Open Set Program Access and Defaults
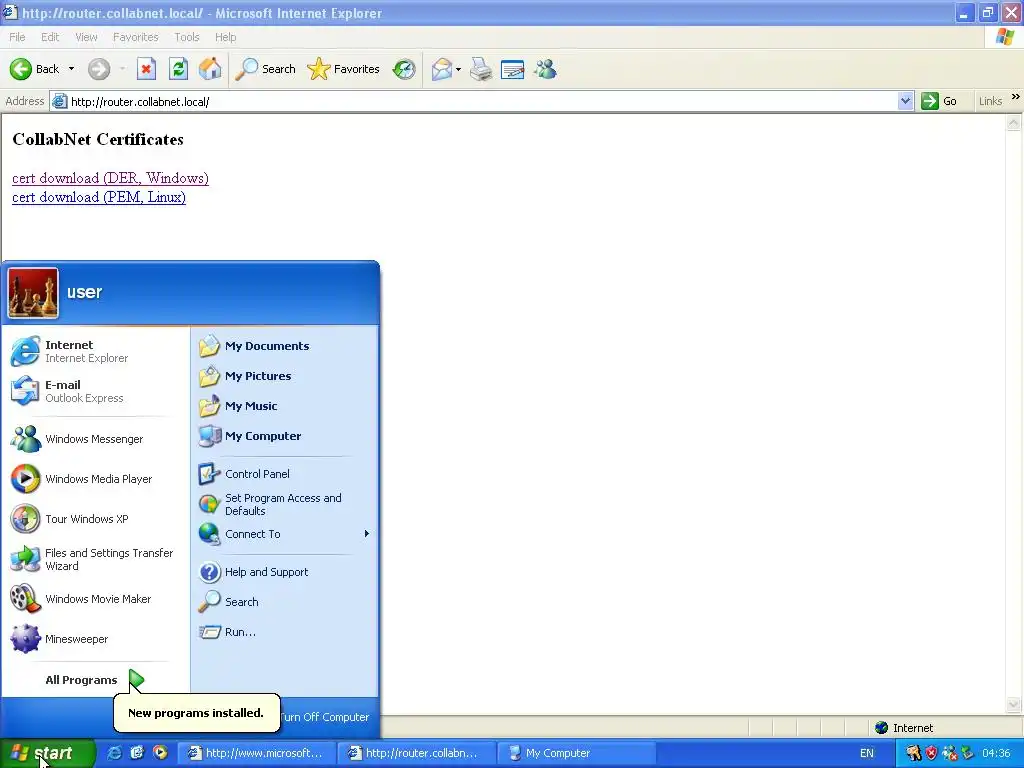The height and width of the screenshot is (768, 1024). pyautogui.click(x=285, y=504)
